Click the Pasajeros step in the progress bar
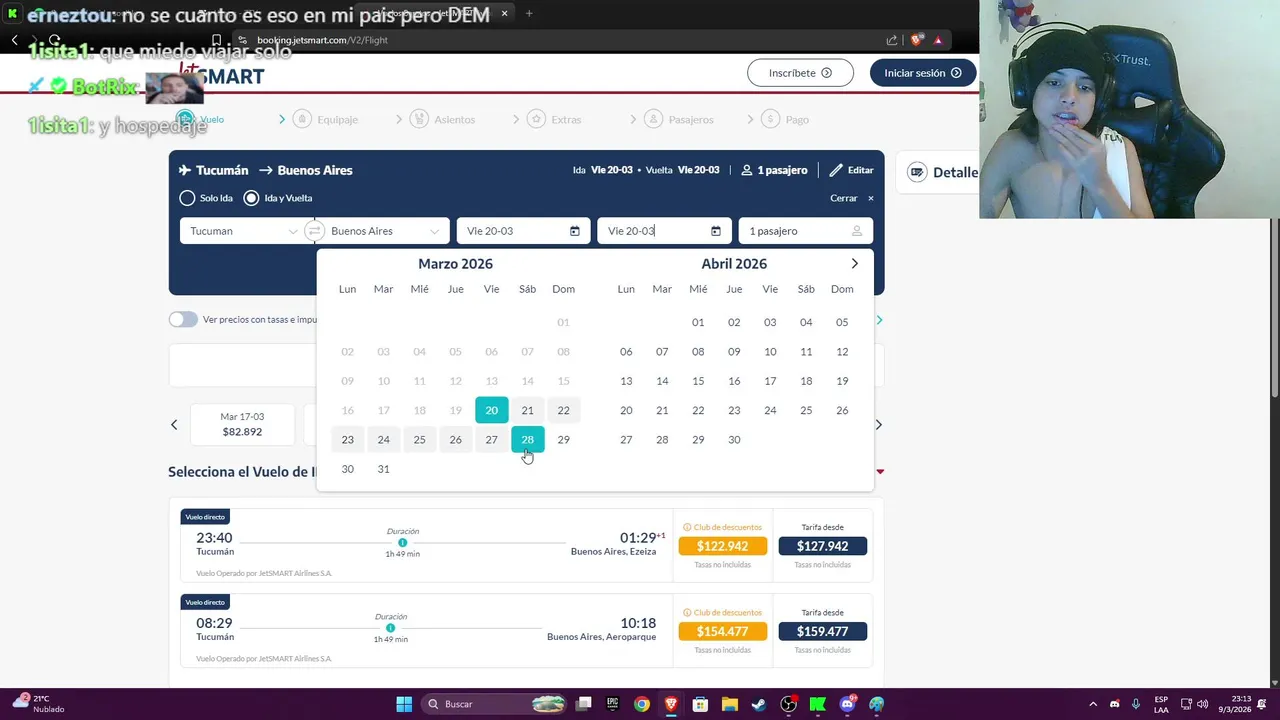The image size is (1280, 720). coord(679,119)
